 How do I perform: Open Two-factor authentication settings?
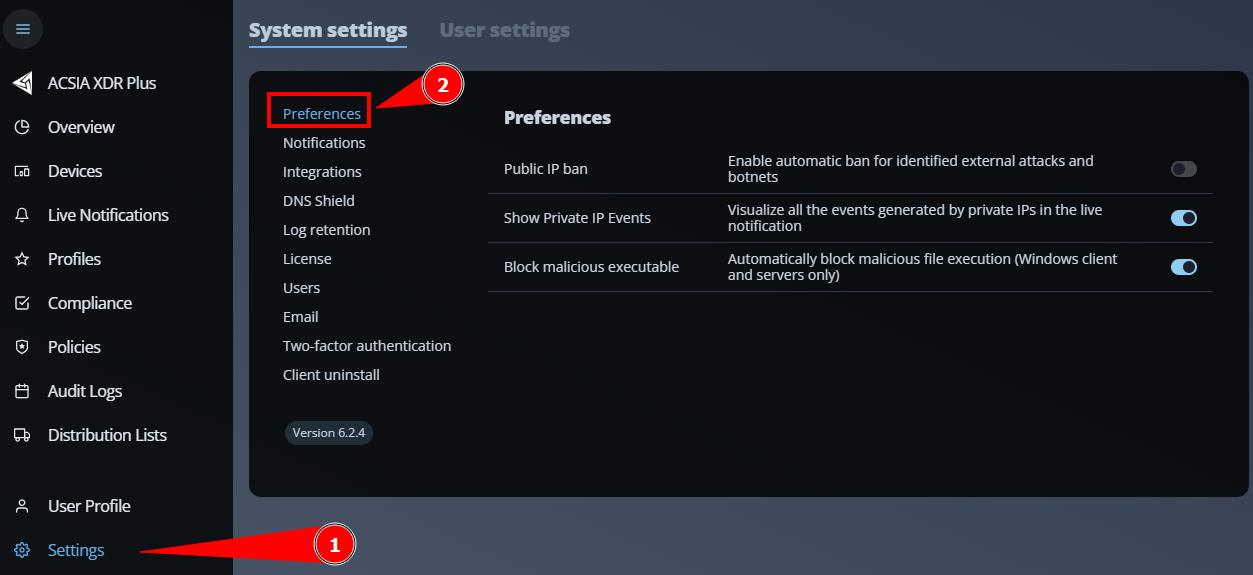pos(367,346)
